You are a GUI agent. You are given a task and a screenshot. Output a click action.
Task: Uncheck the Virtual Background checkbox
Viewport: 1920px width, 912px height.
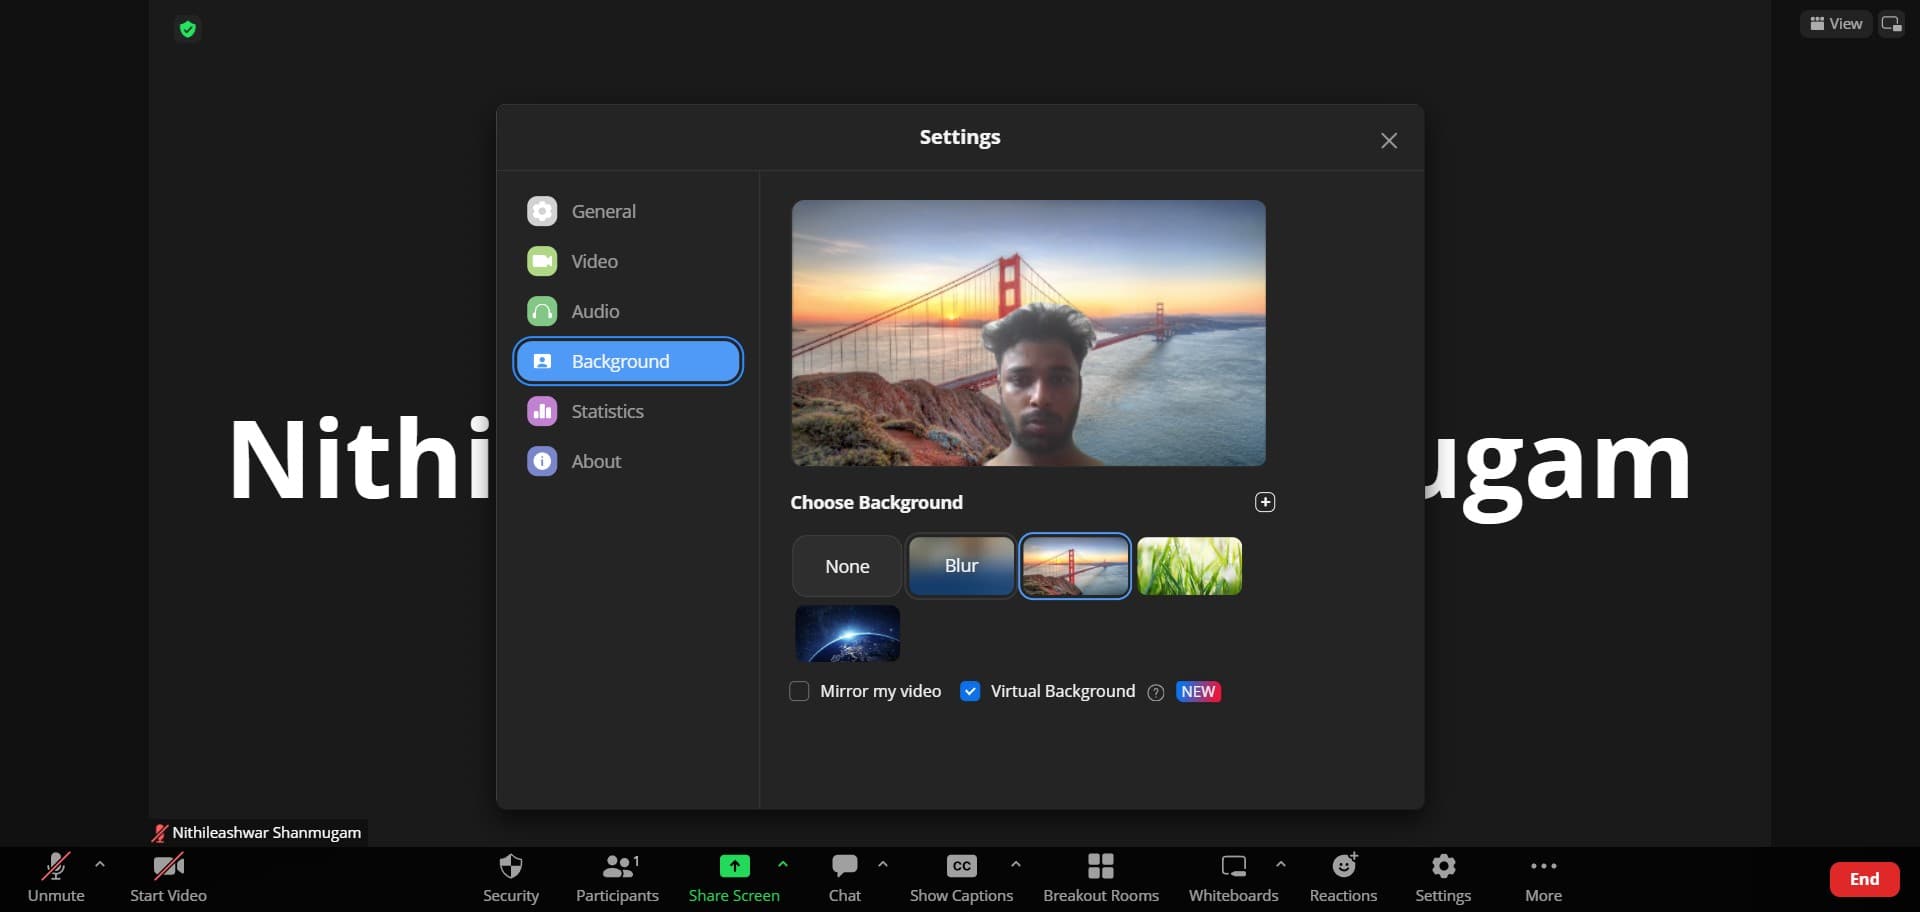[970, 692]
